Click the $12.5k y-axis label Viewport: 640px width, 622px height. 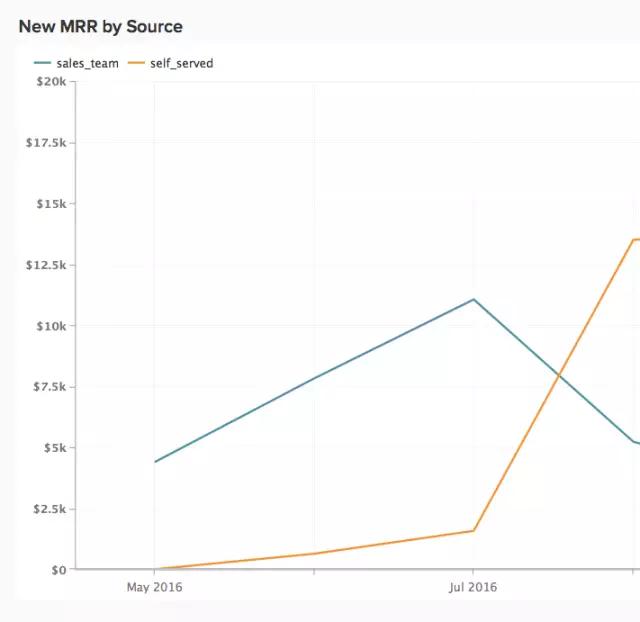tap(46, 265)
